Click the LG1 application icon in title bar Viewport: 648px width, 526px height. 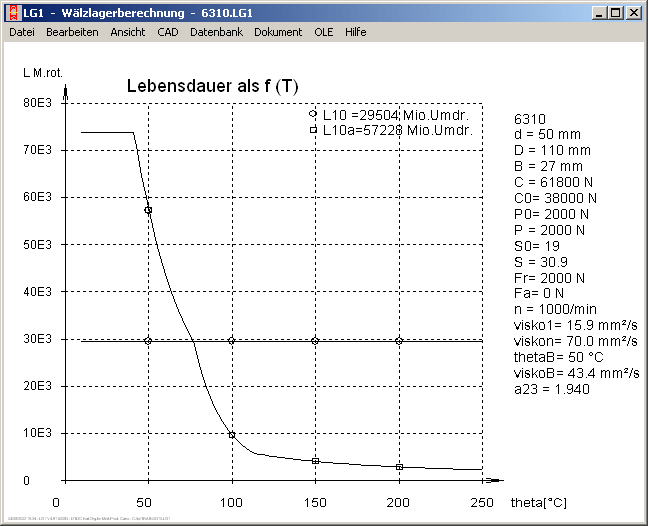[x=12, y=13]
